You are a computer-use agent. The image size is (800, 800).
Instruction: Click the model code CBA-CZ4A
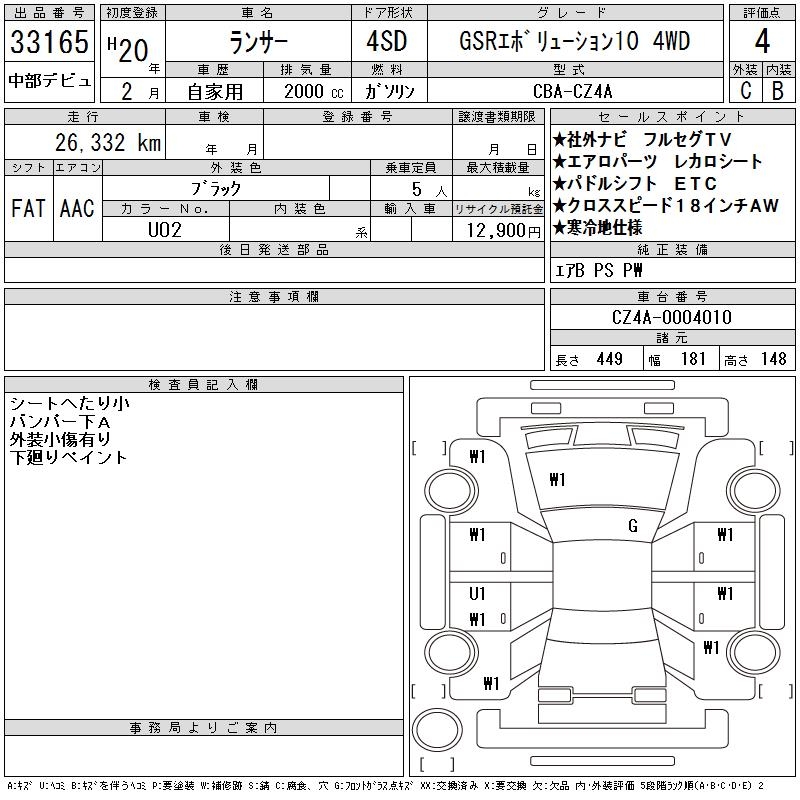point(580,90)
